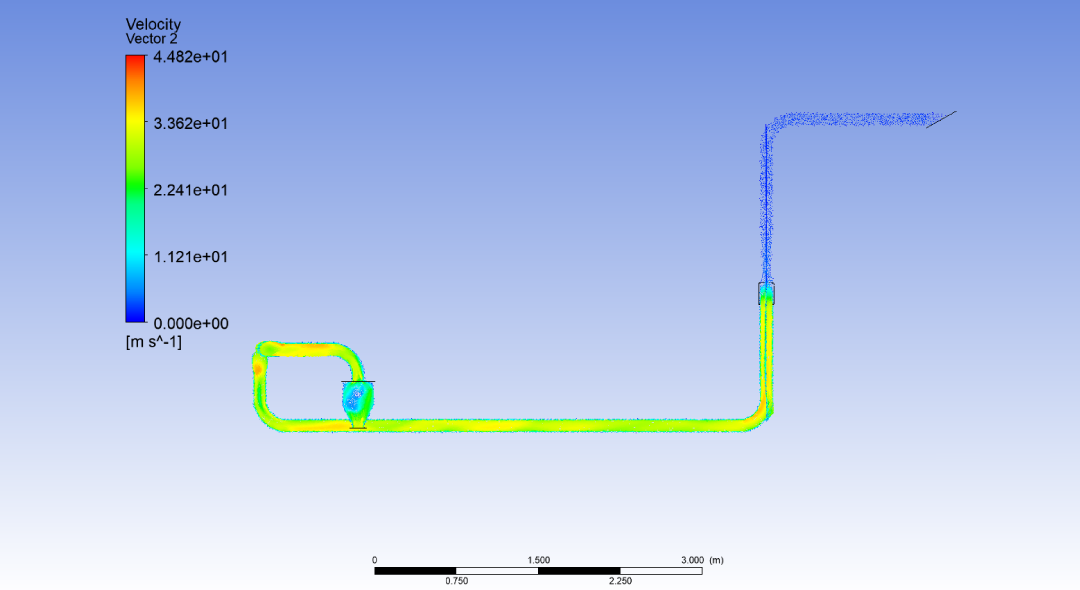Image resolution: width=1080 pixels, height=590 pixels.
Task: Click the legend value 2.241e+01
Action: coord(190,190)
